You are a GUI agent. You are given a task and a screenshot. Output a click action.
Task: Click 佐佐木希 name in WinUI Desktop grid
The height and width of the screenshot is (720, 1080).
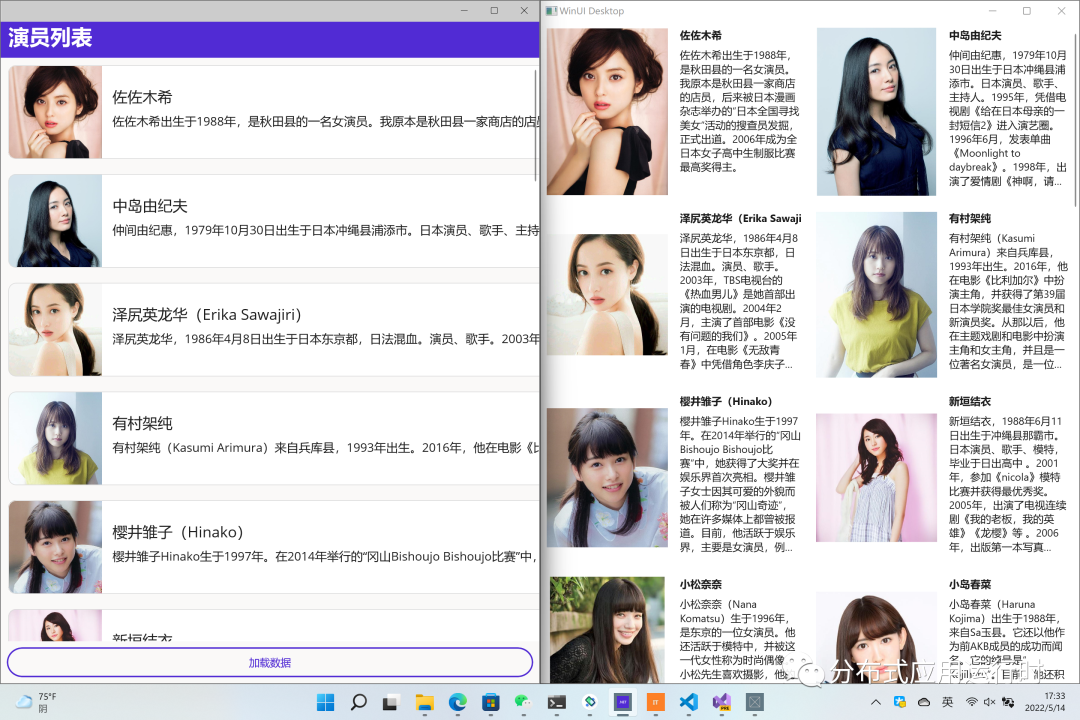tap(700, 35)
